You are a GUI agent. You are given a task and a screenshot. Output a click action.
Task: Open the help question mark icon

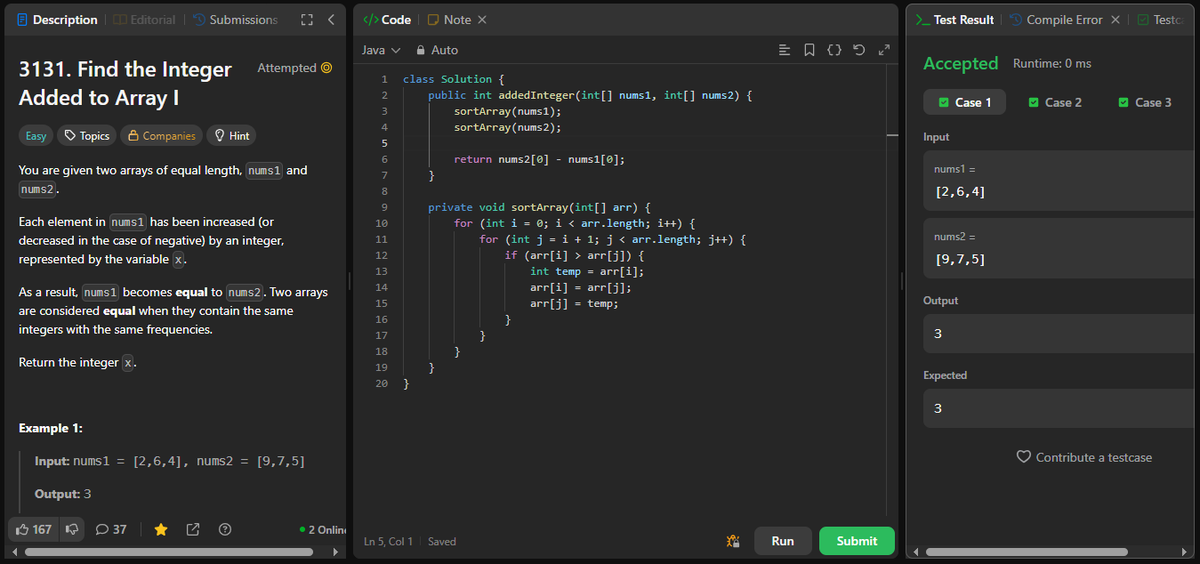(225, 529)
